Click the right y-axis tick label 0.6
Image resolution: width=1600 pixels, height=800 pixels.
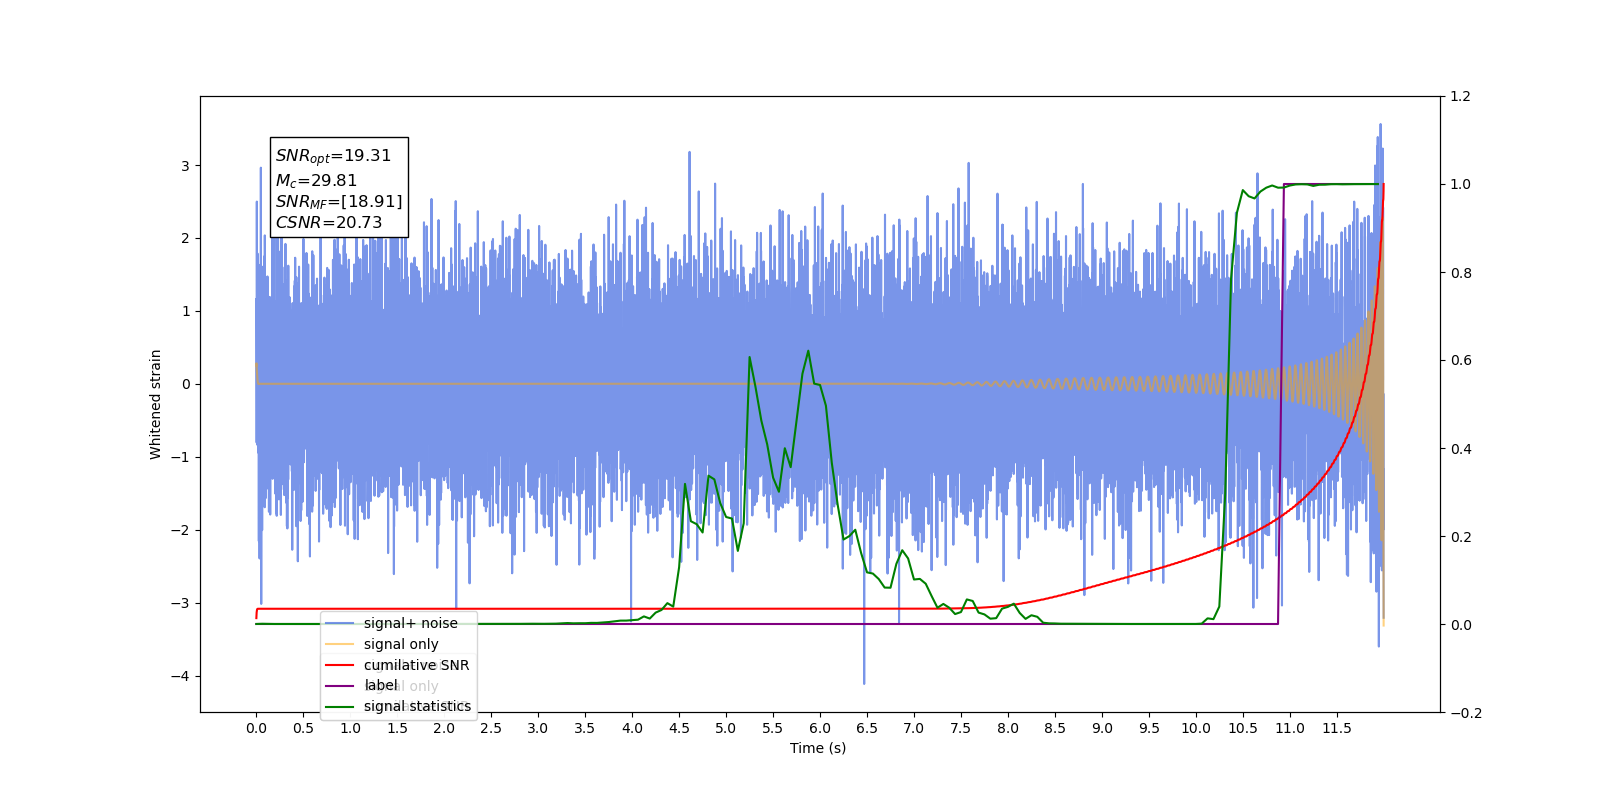[1460, 361]
